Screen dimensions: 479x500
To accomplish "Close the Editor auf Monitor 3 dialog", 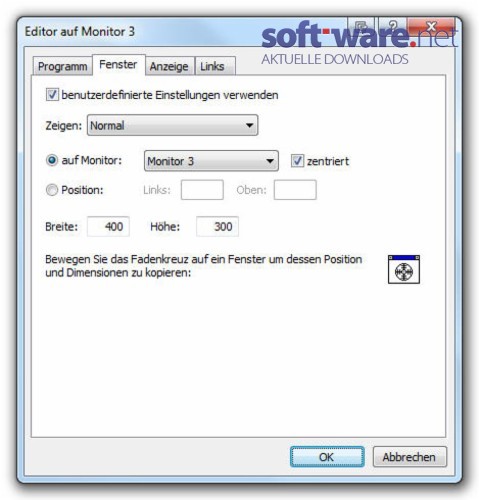I will (431, 26).
